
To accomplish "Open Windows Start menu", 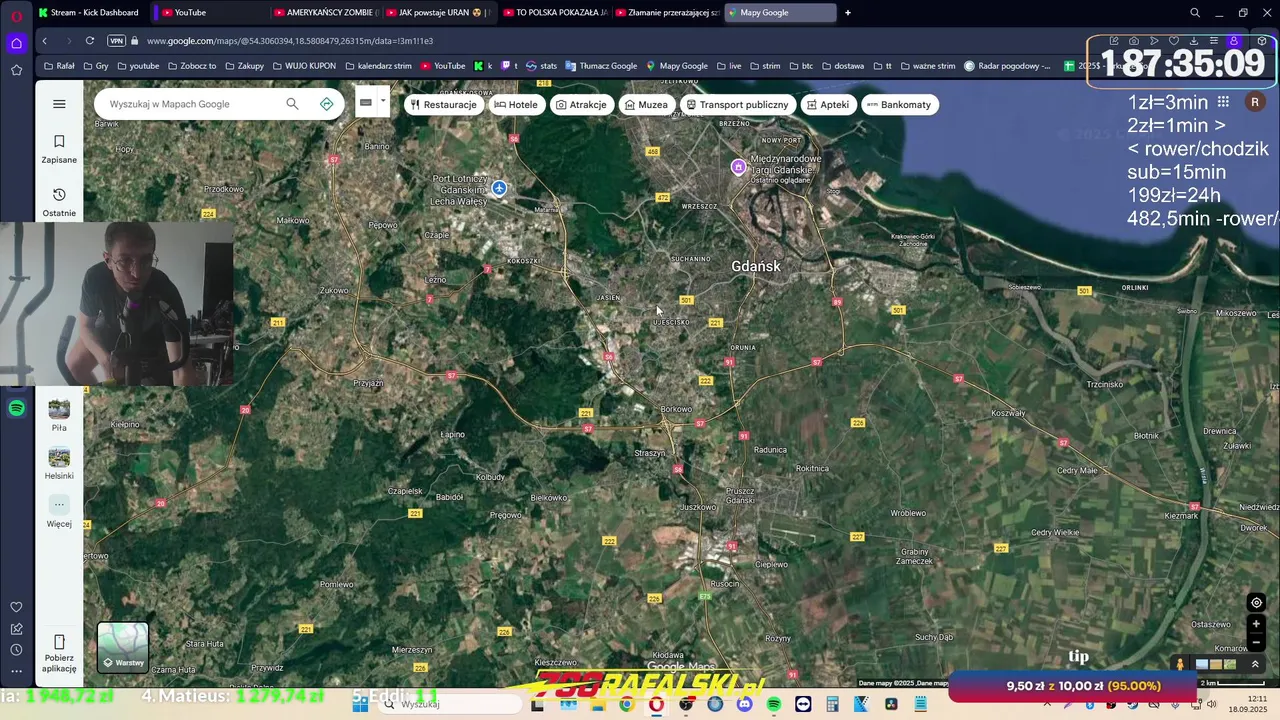I will (361, 704).
